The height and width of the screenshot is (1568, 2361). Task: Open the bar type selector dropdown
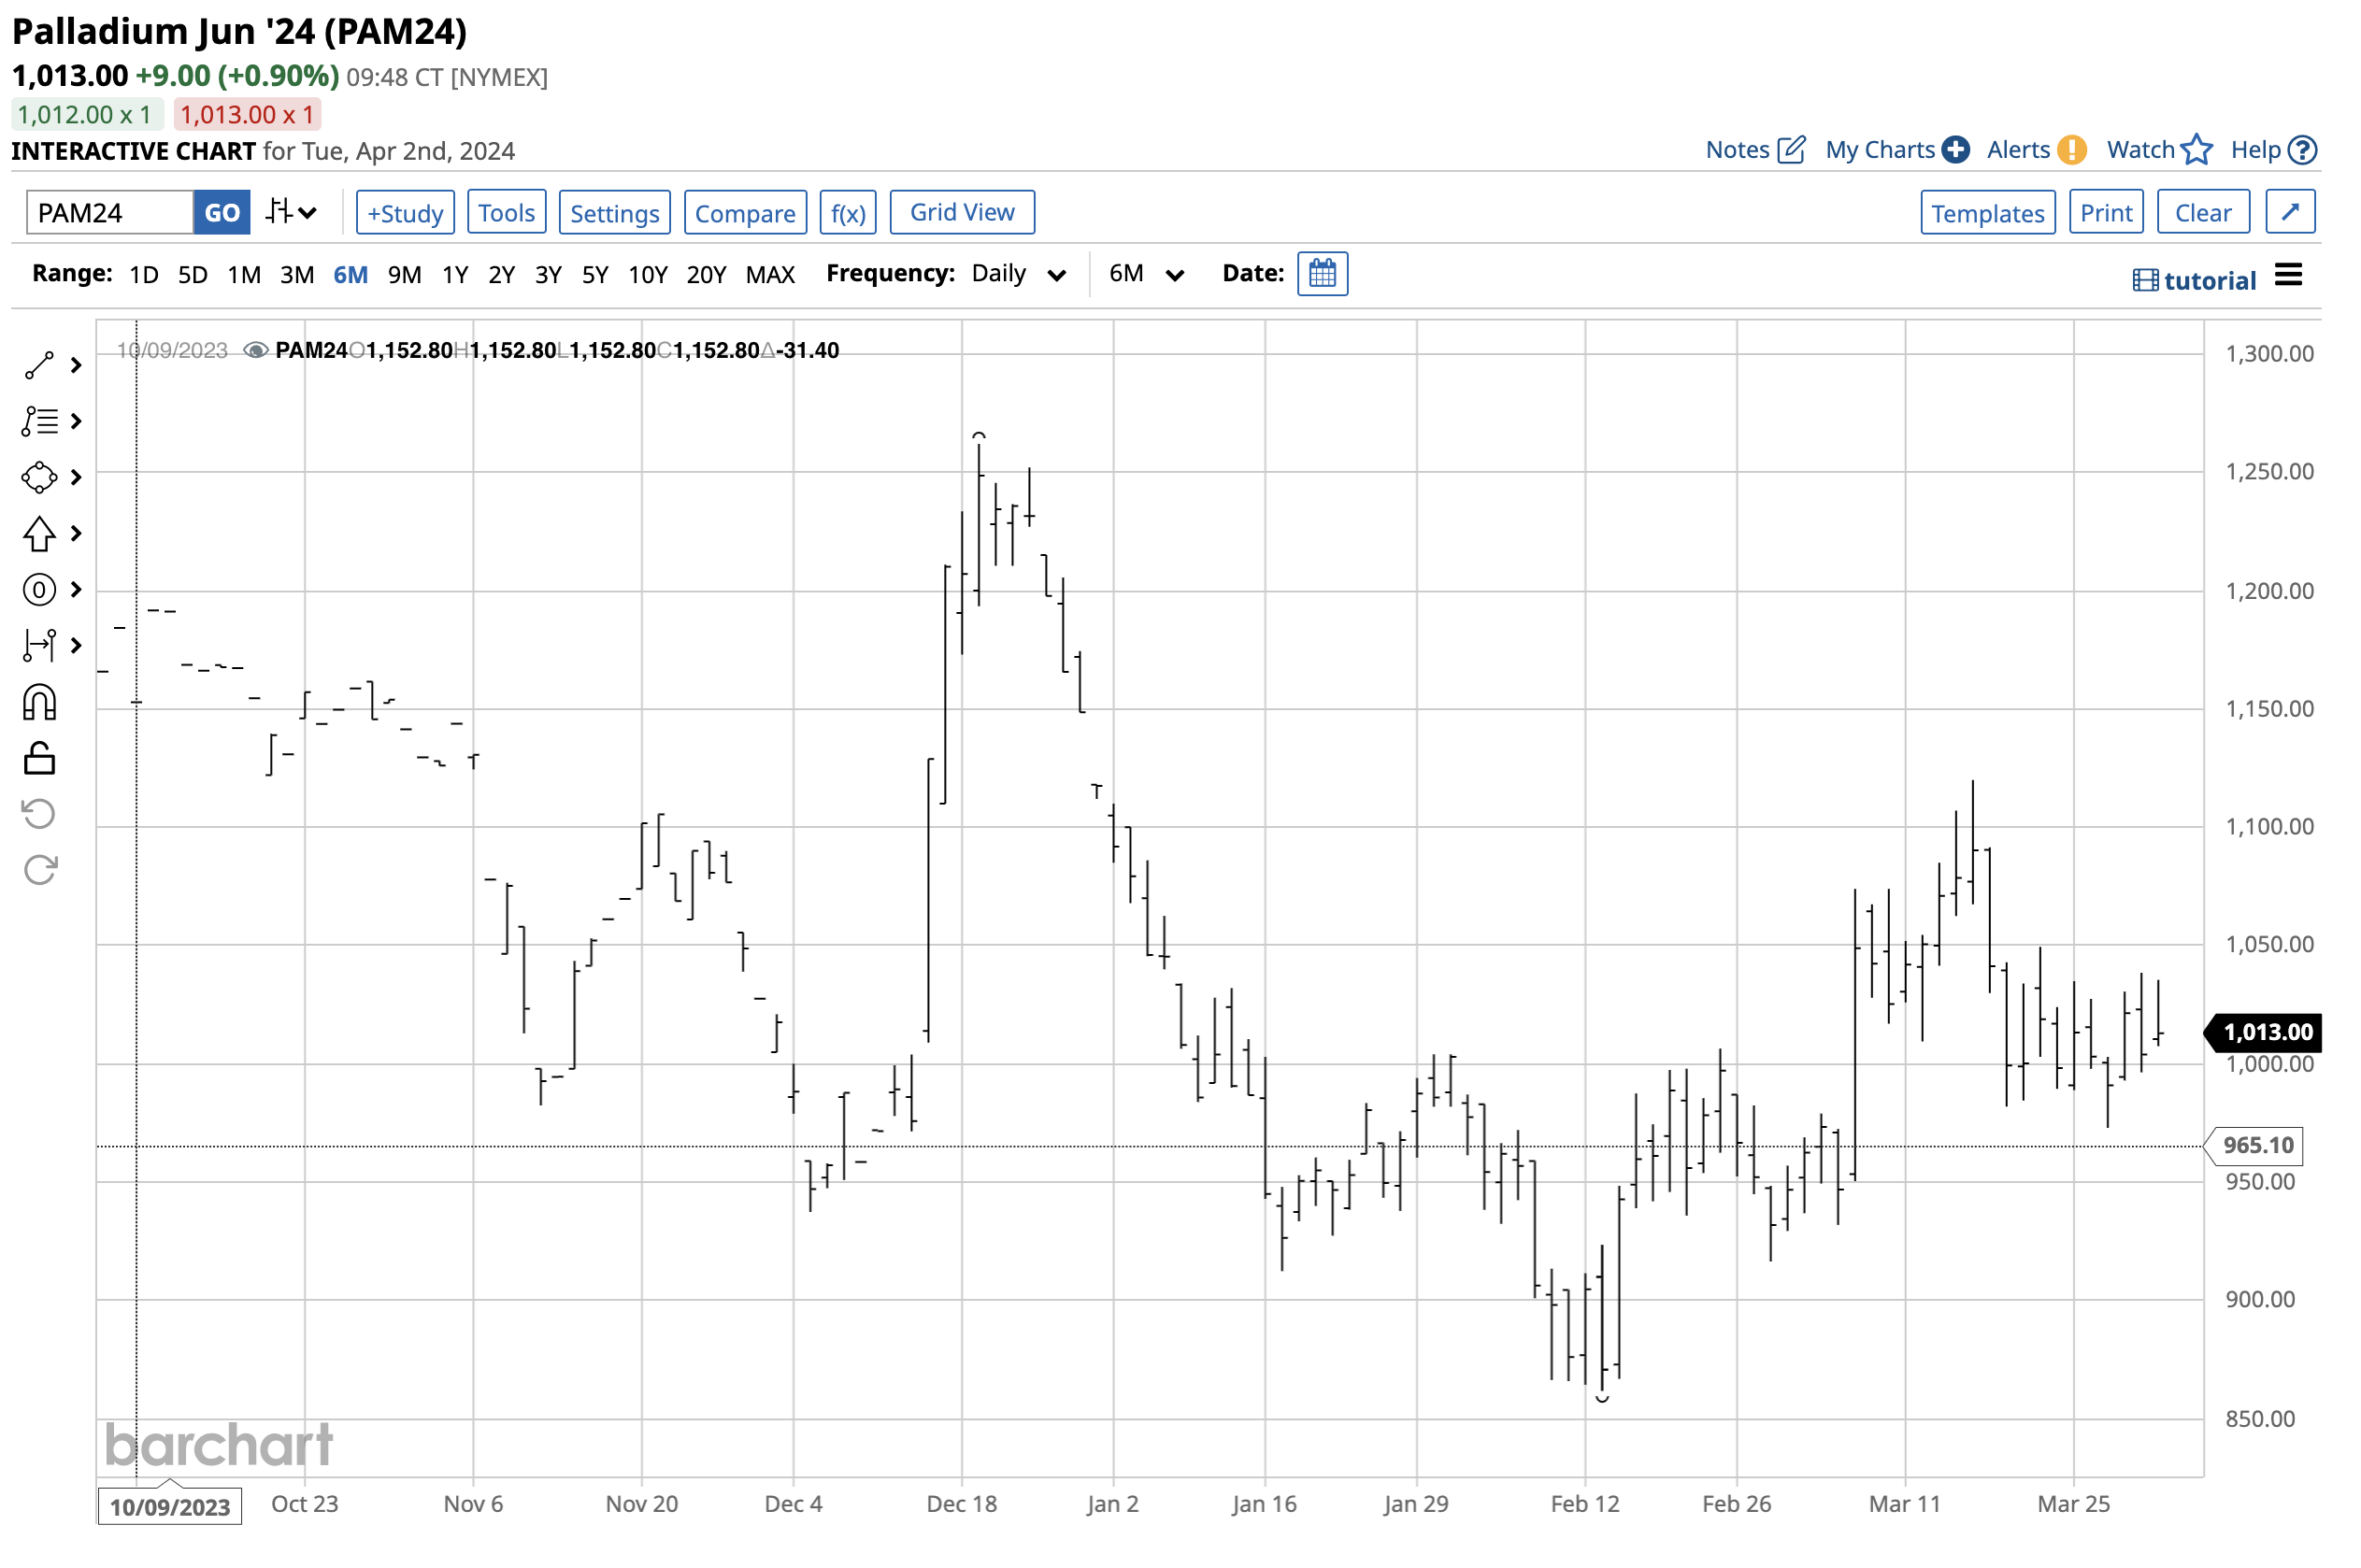tap(290, 212)
